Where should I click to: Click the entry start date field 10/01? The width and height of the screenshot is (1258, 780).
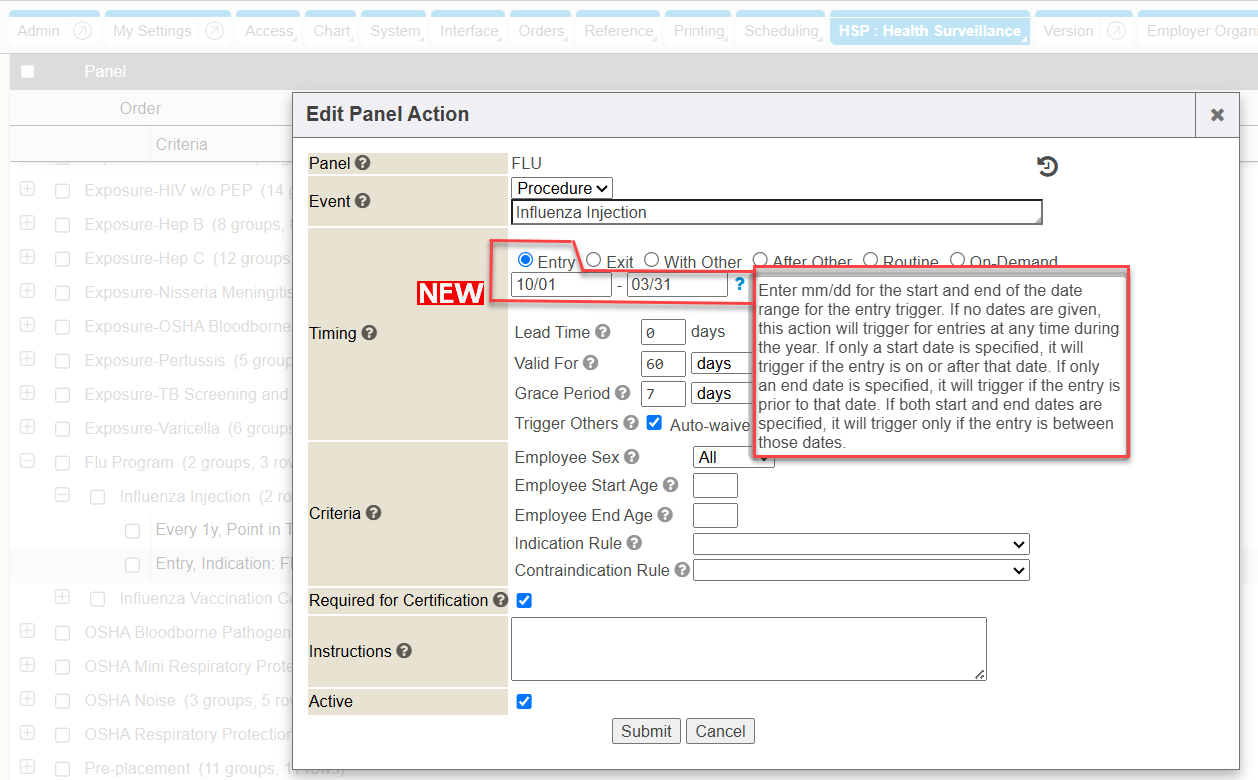(561, 285)
